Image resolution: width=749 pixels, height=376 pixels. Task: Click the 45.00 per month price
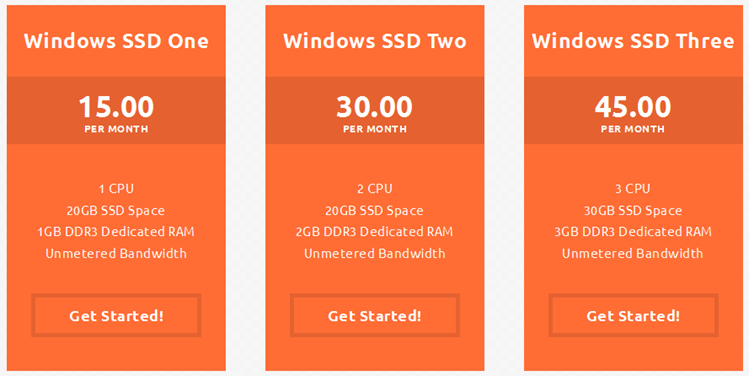(633, 113)
